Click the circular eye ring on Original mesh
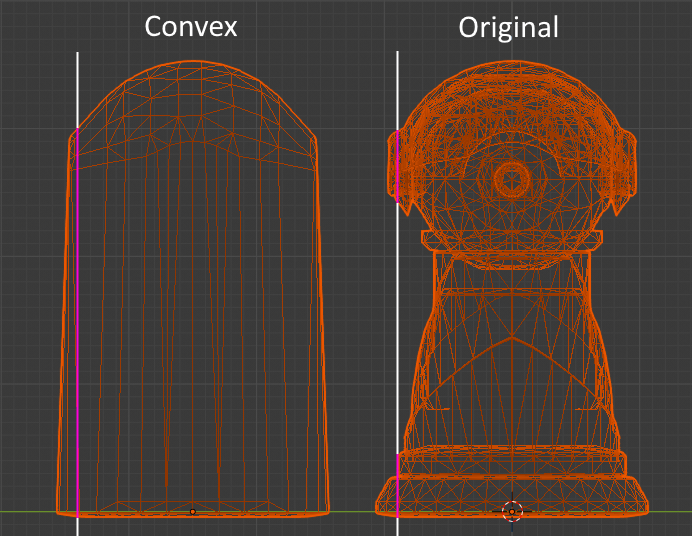 point(511,181)
